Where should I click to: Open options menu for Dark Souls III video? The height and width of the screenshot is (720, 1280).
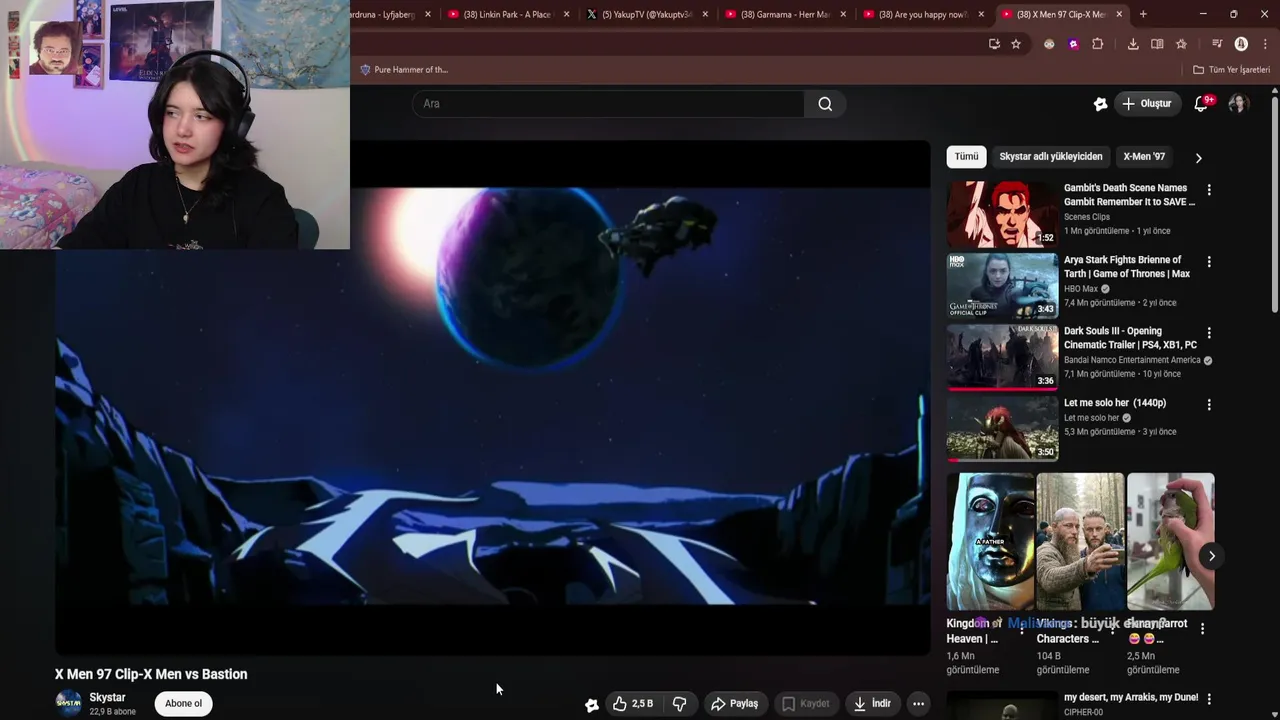click(1209, 333)
